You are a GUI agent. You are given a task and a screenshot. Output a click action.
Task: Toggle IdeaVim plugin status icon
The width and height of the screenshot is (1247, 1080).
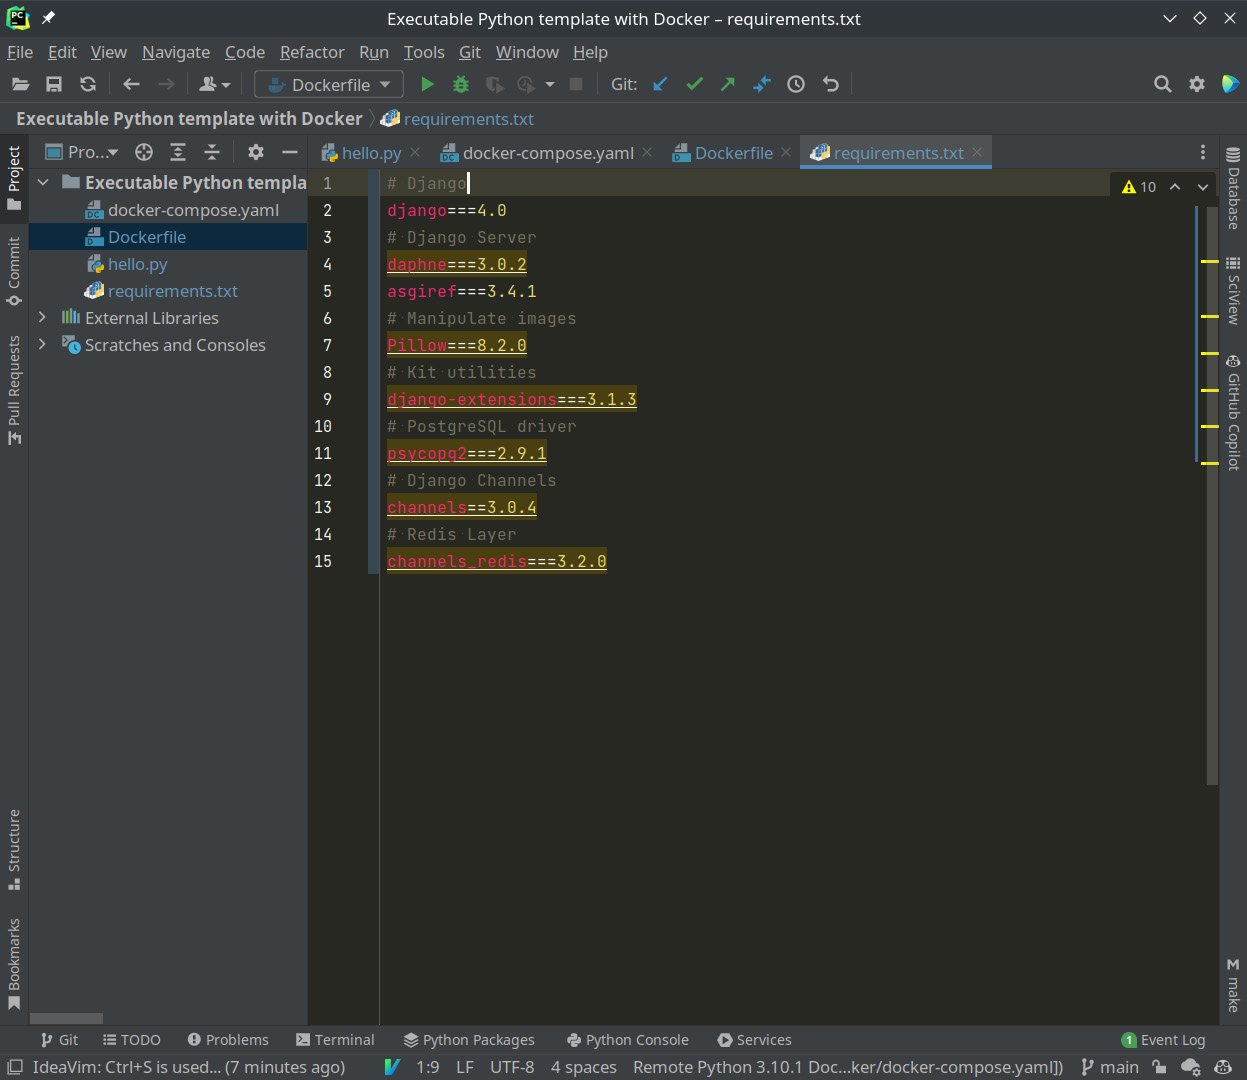pos(393,1067)
